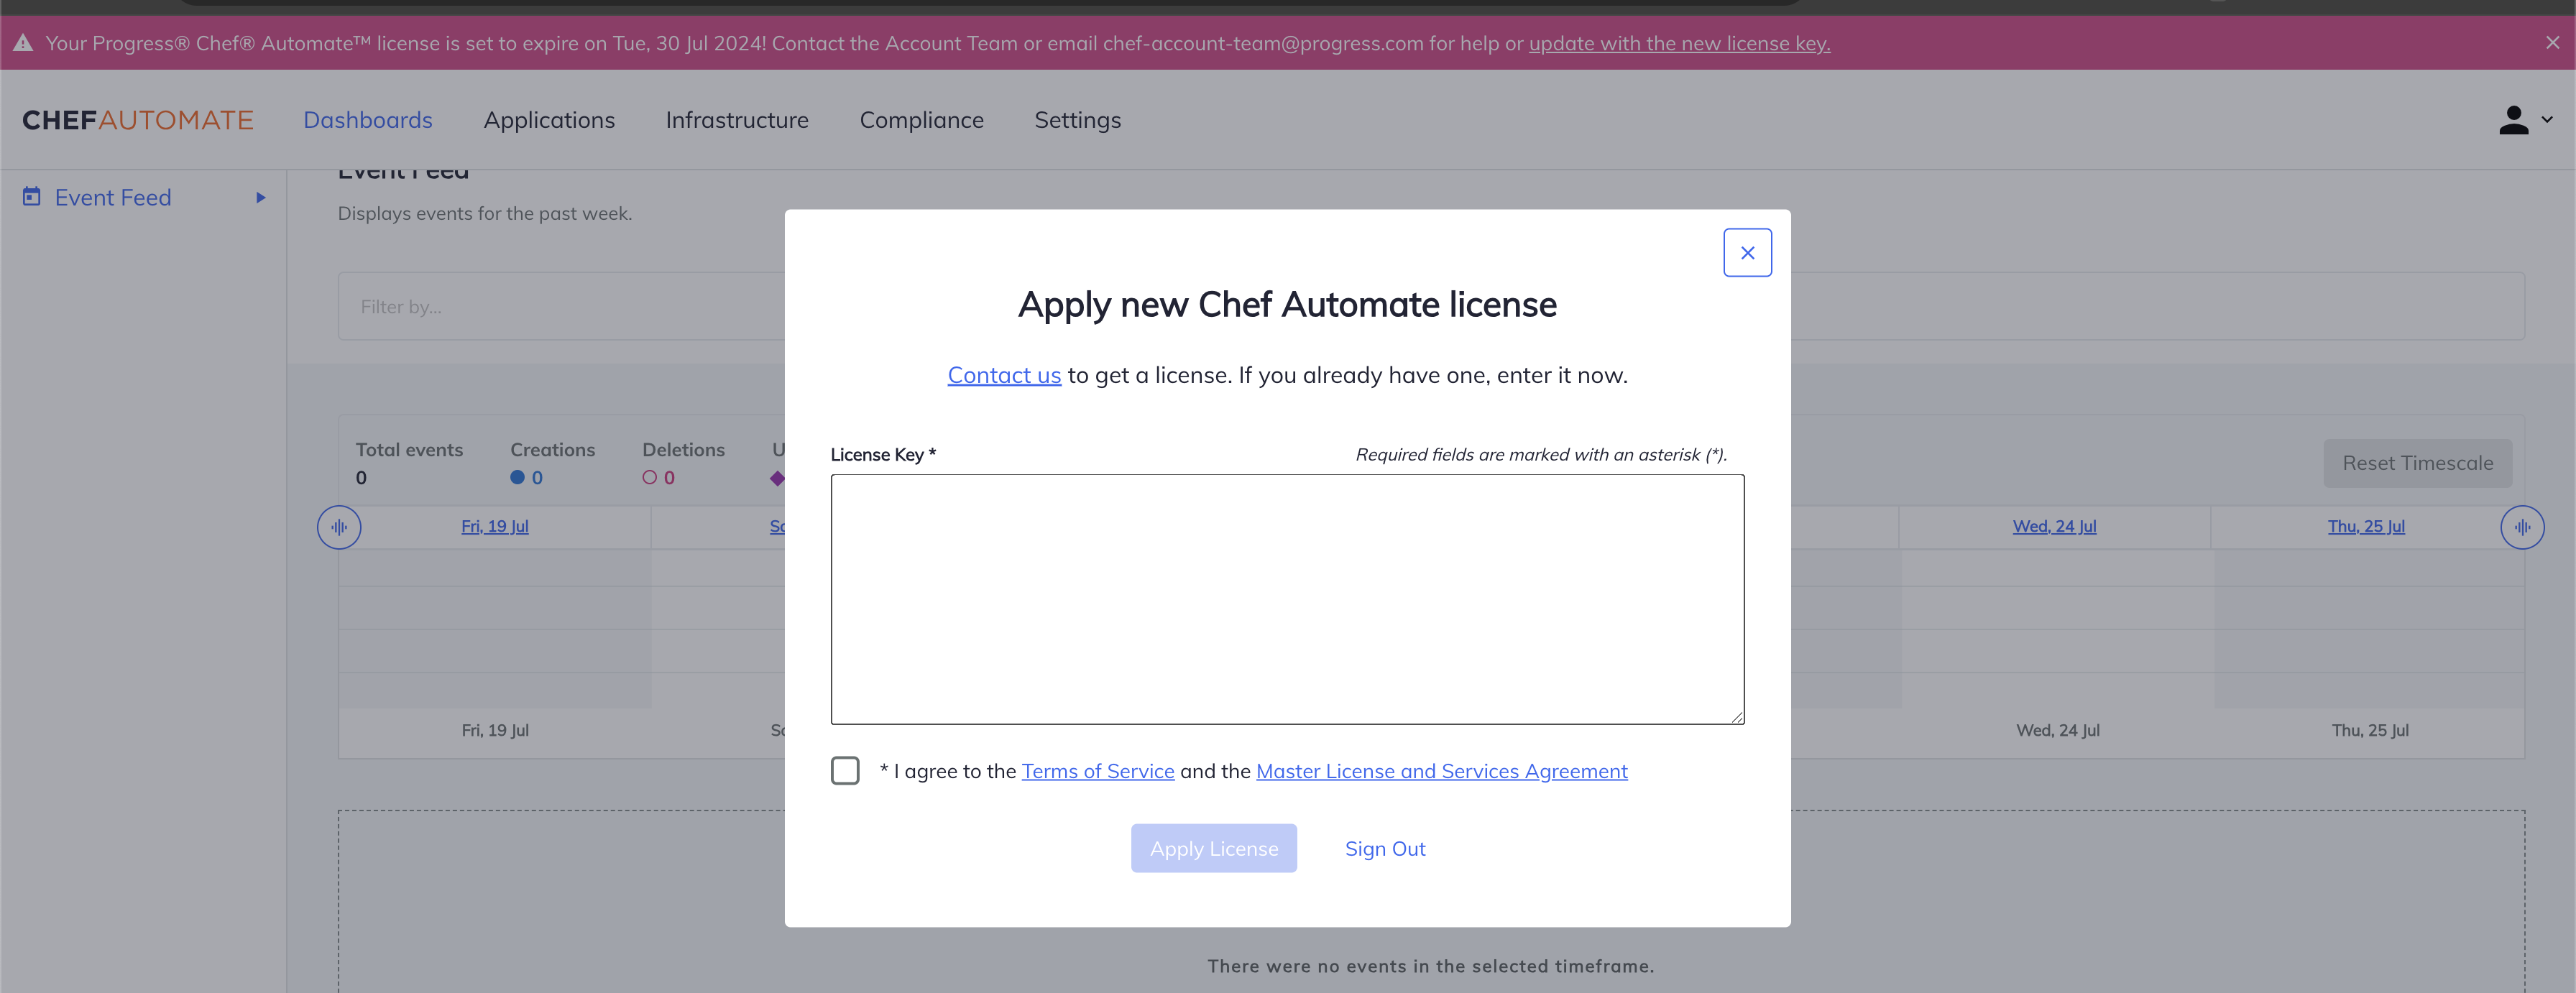Click the blue Creations legend marker
The image size is (2576, 993).
[x=519, y=478]
